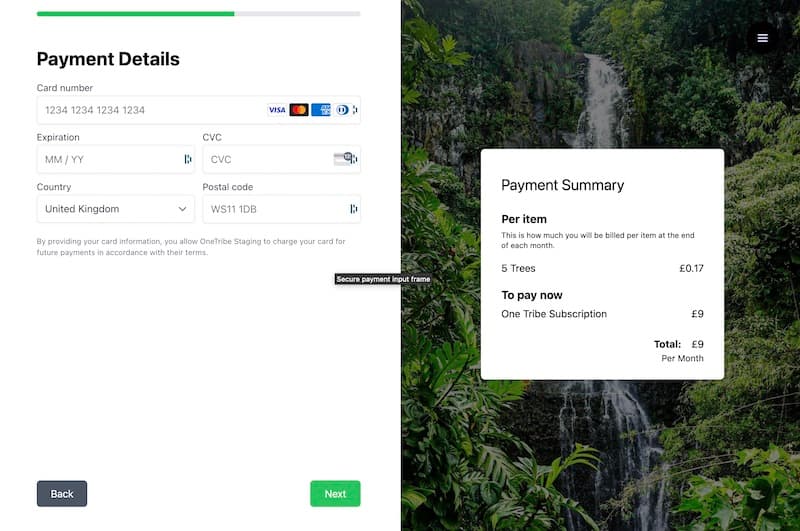800x531 pixels.
Task: Click autofill icon in Card number field
Action: click(x=355, y=110)
